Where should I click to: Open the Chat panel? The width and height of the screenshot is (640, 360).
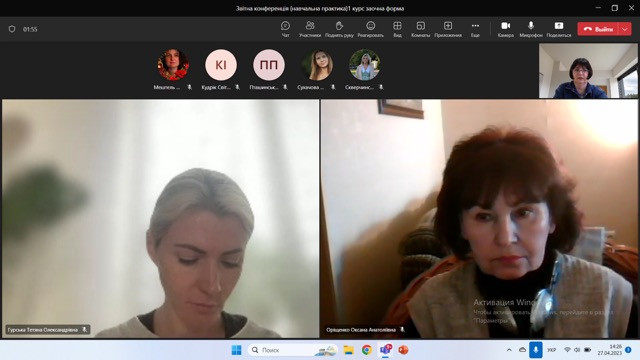click(x=285, y=29)
